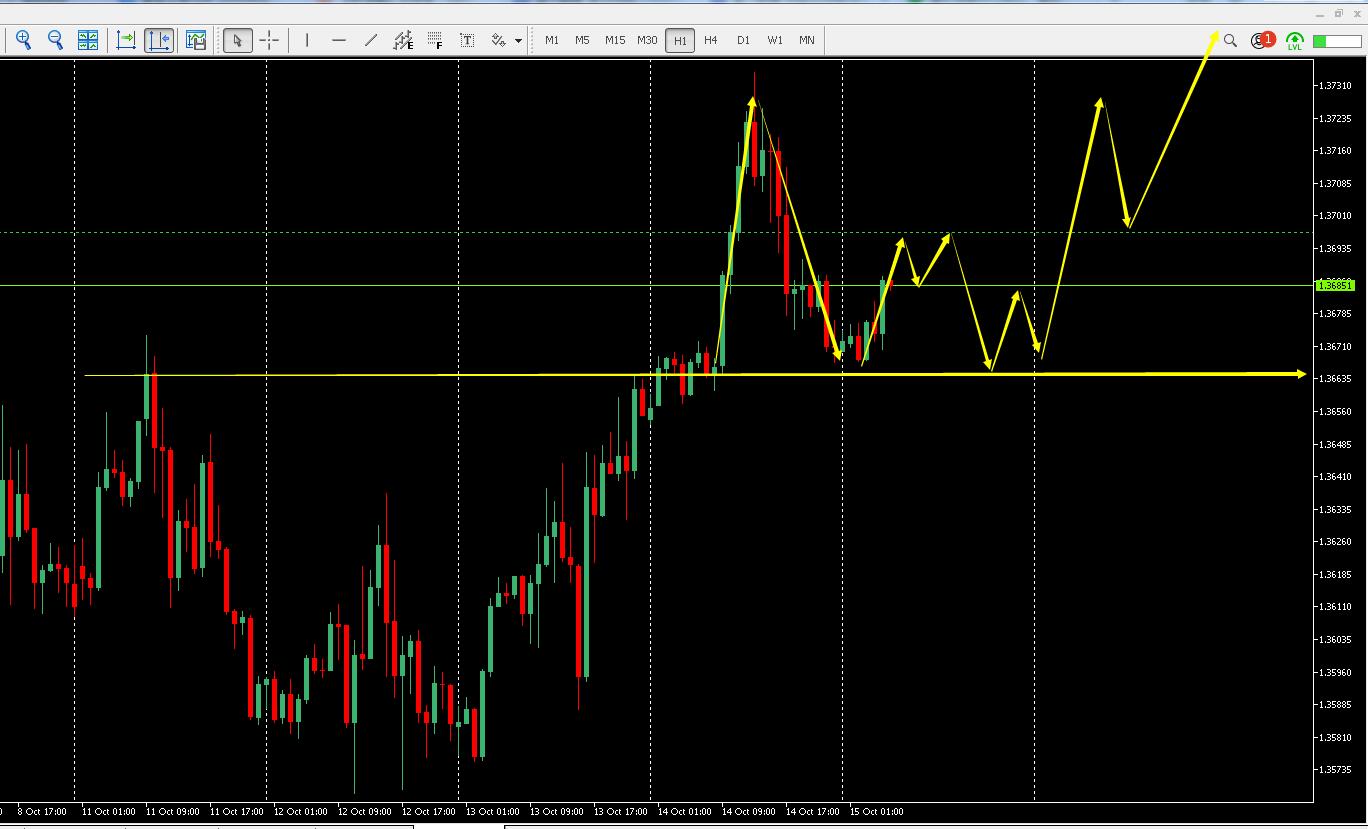The image size is (1368, 829).
Task: Select the arrows drawing tool icon
Action: pos(499,40)
